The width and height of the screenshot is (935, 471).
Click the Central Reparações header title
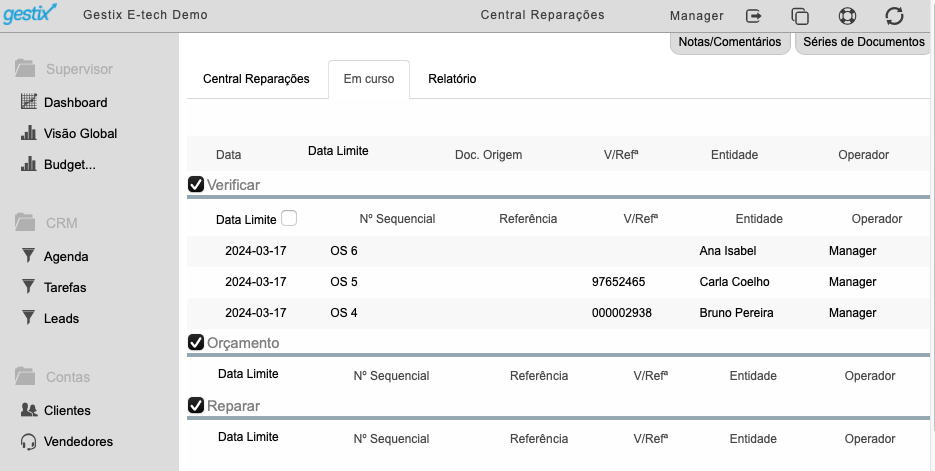coord(543,15)
